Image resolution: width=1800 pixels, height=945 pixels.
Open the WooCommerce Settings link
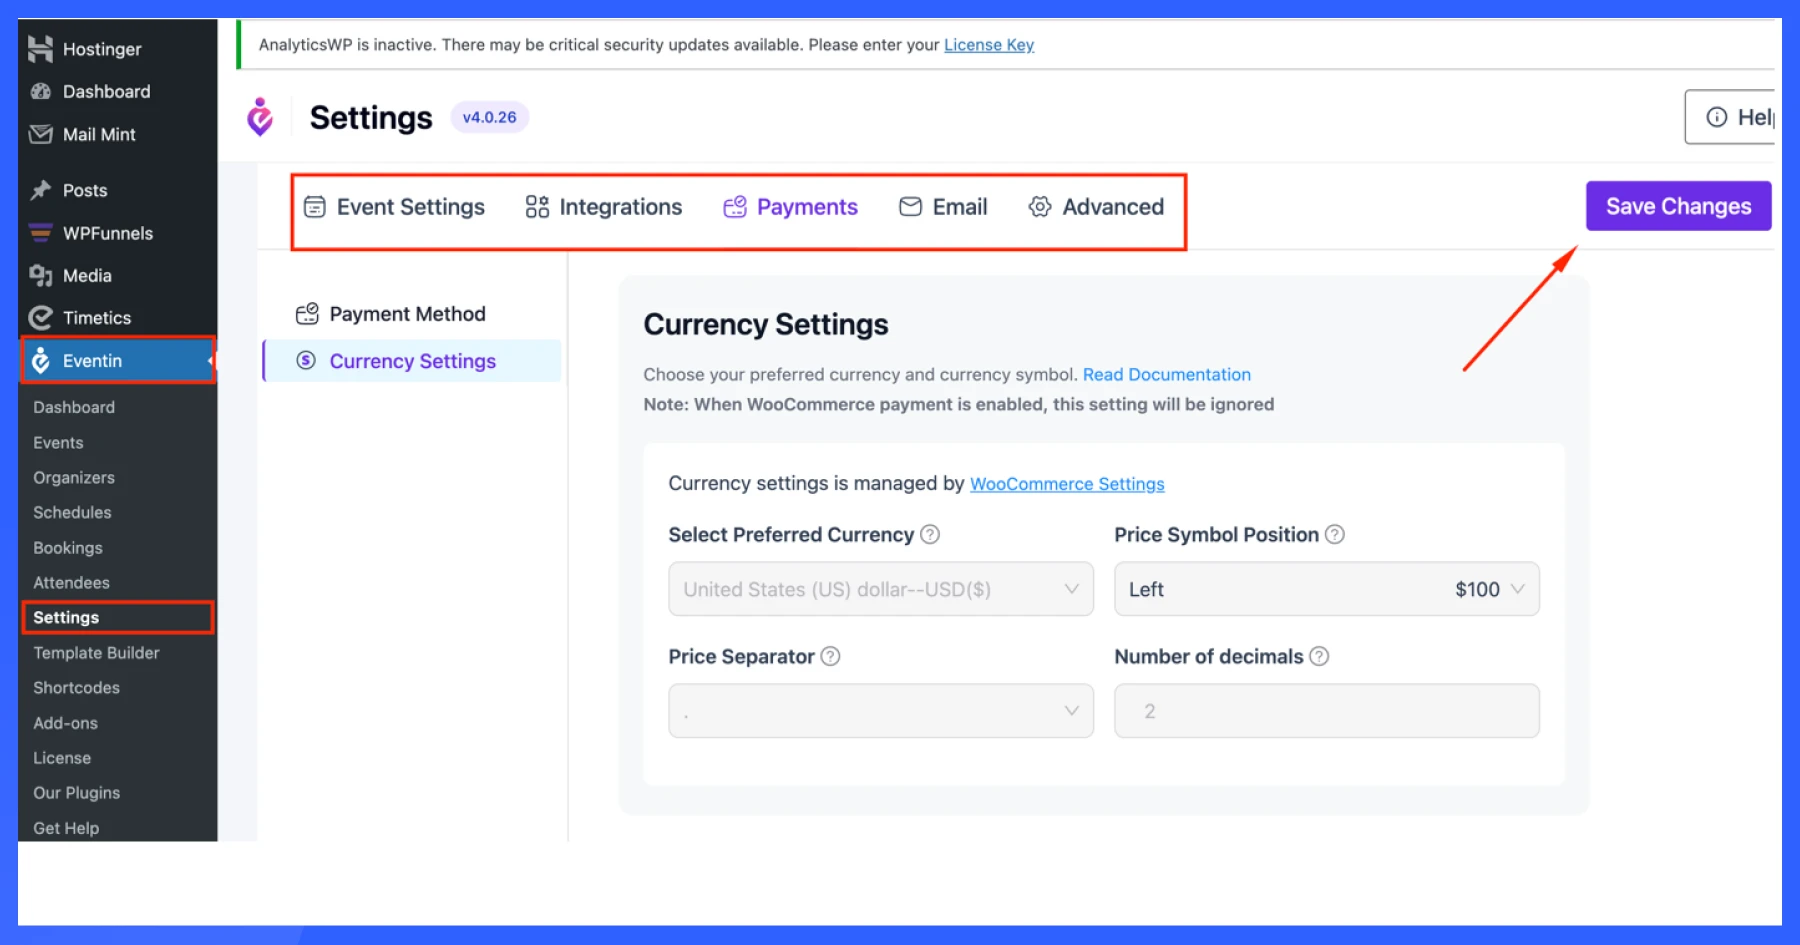pos(1067,484)
